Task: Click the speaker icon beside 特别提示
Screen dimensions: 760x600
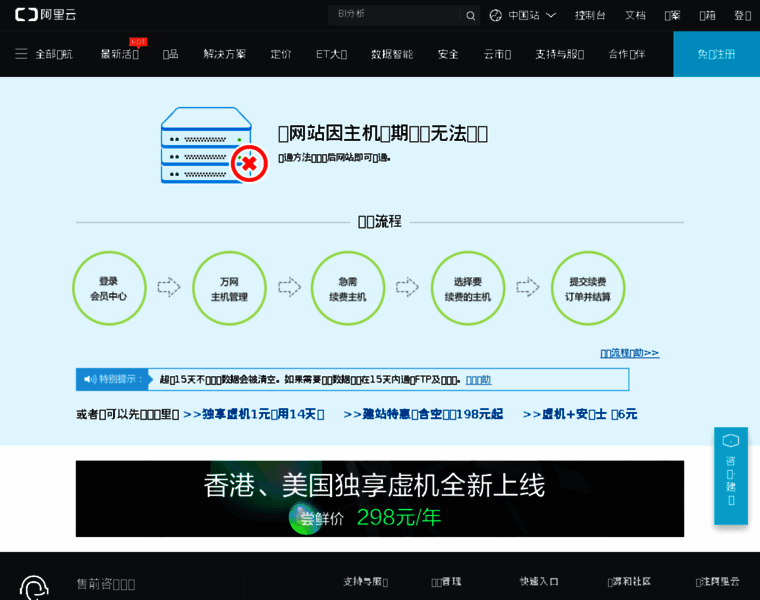Action: click(x=89, y=379)
